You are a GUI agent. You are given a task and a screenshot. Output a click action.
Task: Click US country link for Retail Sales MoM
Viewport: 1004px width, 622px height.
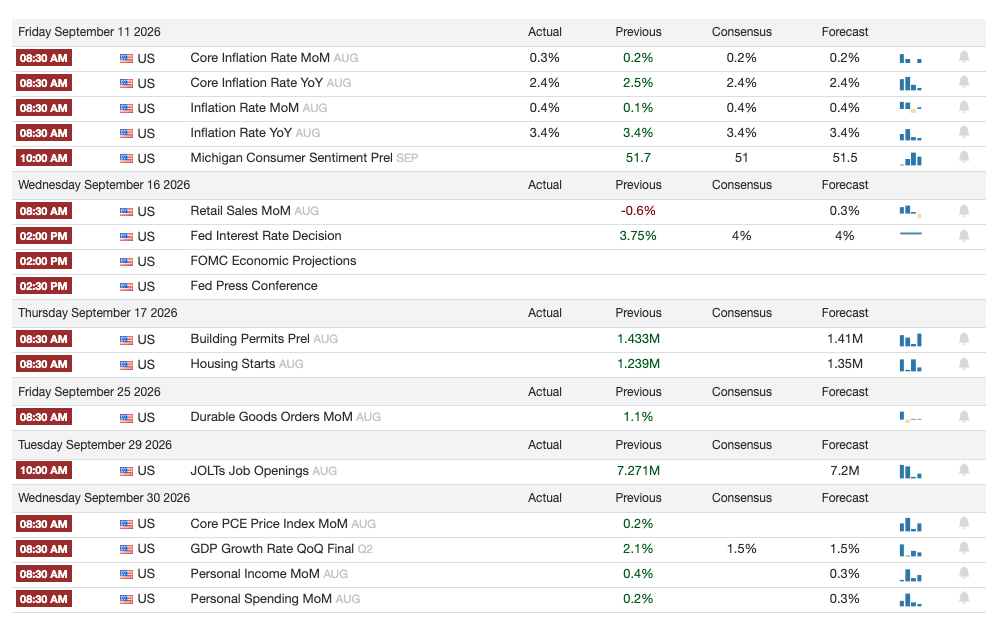(146, 211)
